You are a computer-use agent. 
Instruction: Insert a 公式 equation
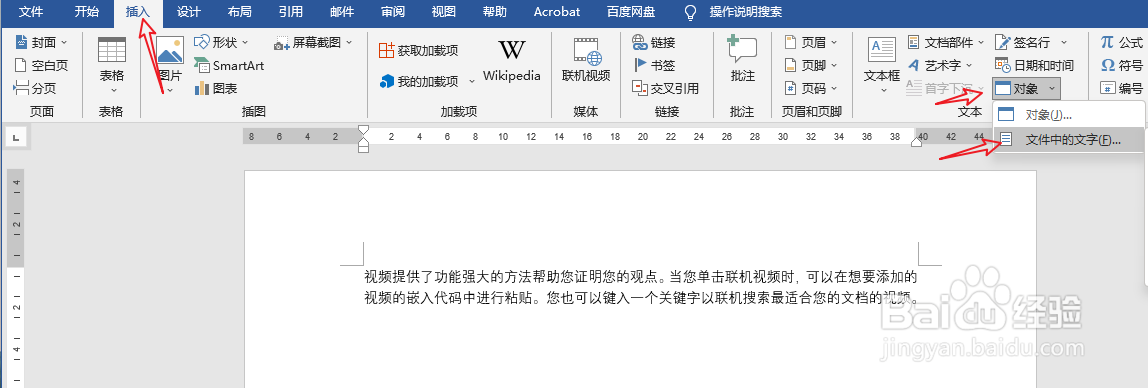point(1122,42)
